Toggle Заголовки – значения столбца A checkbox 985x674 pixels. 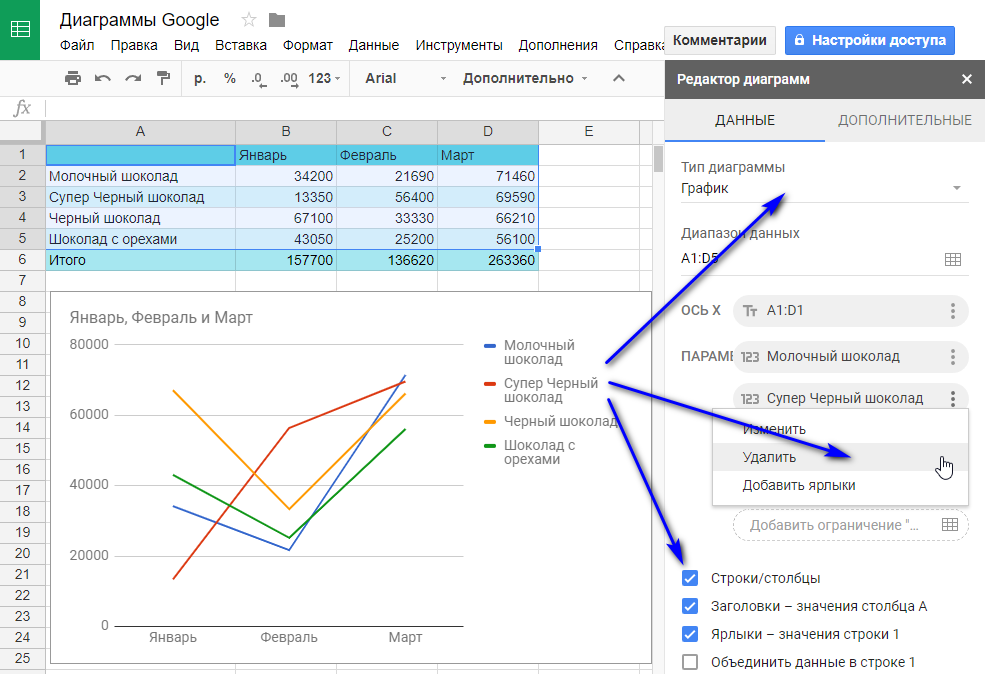(x=690, y=606)
